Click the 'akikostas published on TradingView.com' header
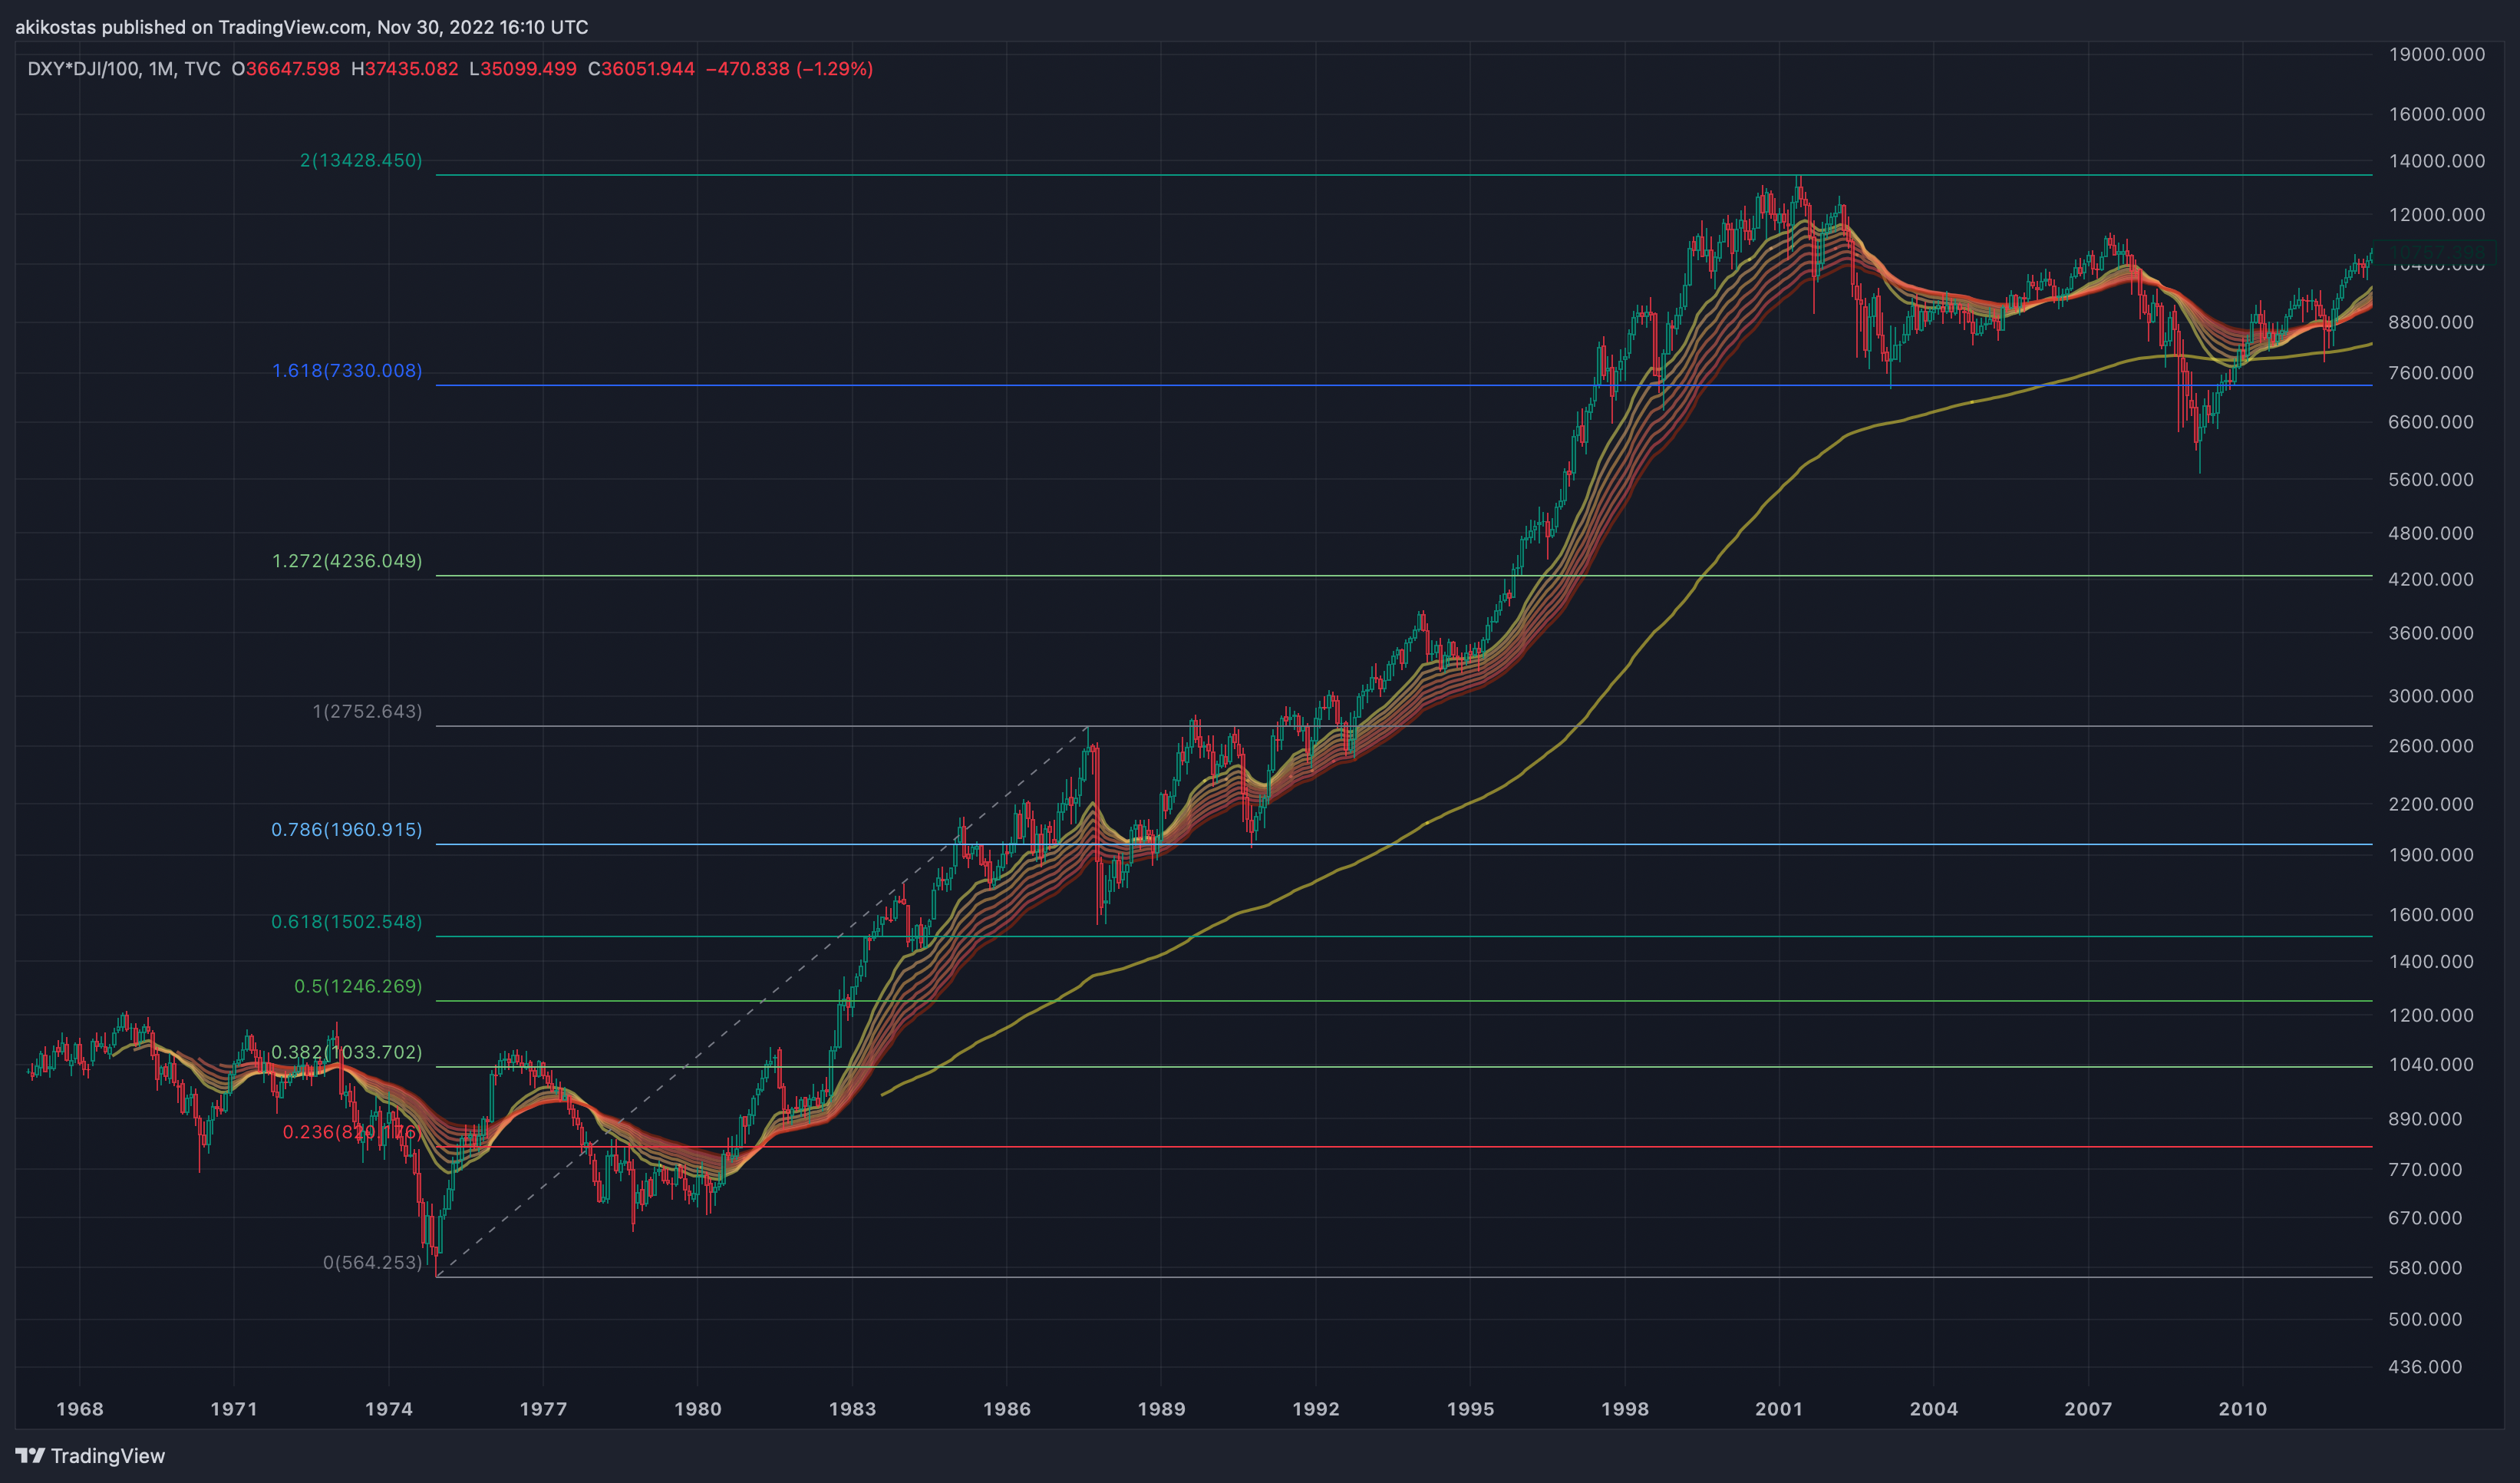The height and width of the screenshot is (1483, 2520). 190,27
